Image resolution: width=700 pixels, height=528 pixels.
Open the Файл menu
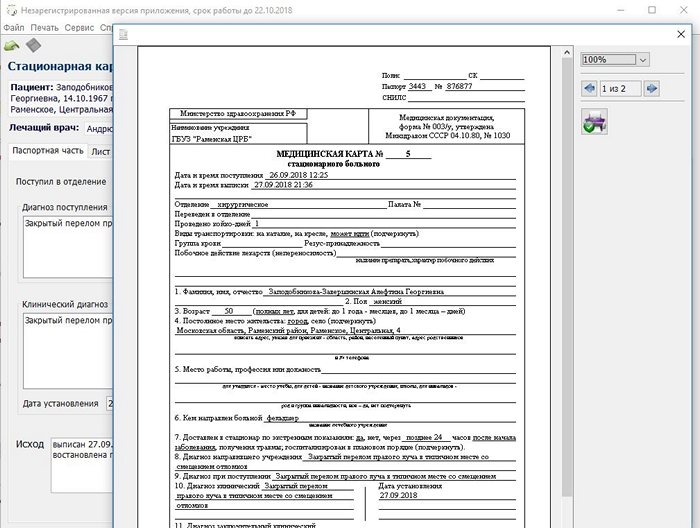pyautogui.click(x=14, y=28)
